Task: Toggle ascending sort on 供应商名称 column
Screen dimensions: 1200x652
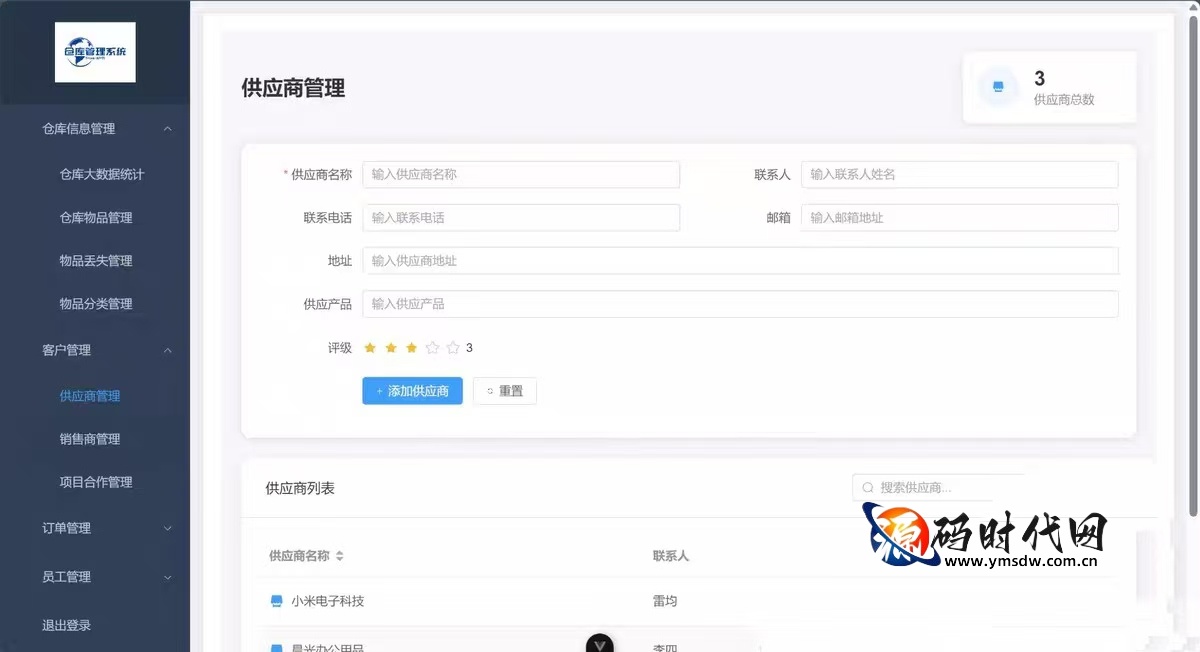Action: [x=340, y=552]
